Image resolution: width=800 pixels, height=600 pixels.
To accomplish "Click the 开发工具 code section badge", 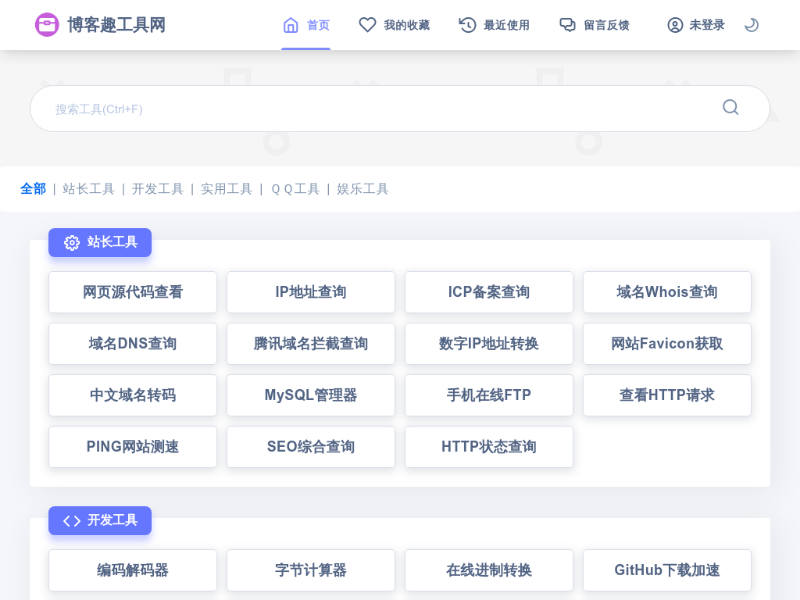I will [100, 520].
